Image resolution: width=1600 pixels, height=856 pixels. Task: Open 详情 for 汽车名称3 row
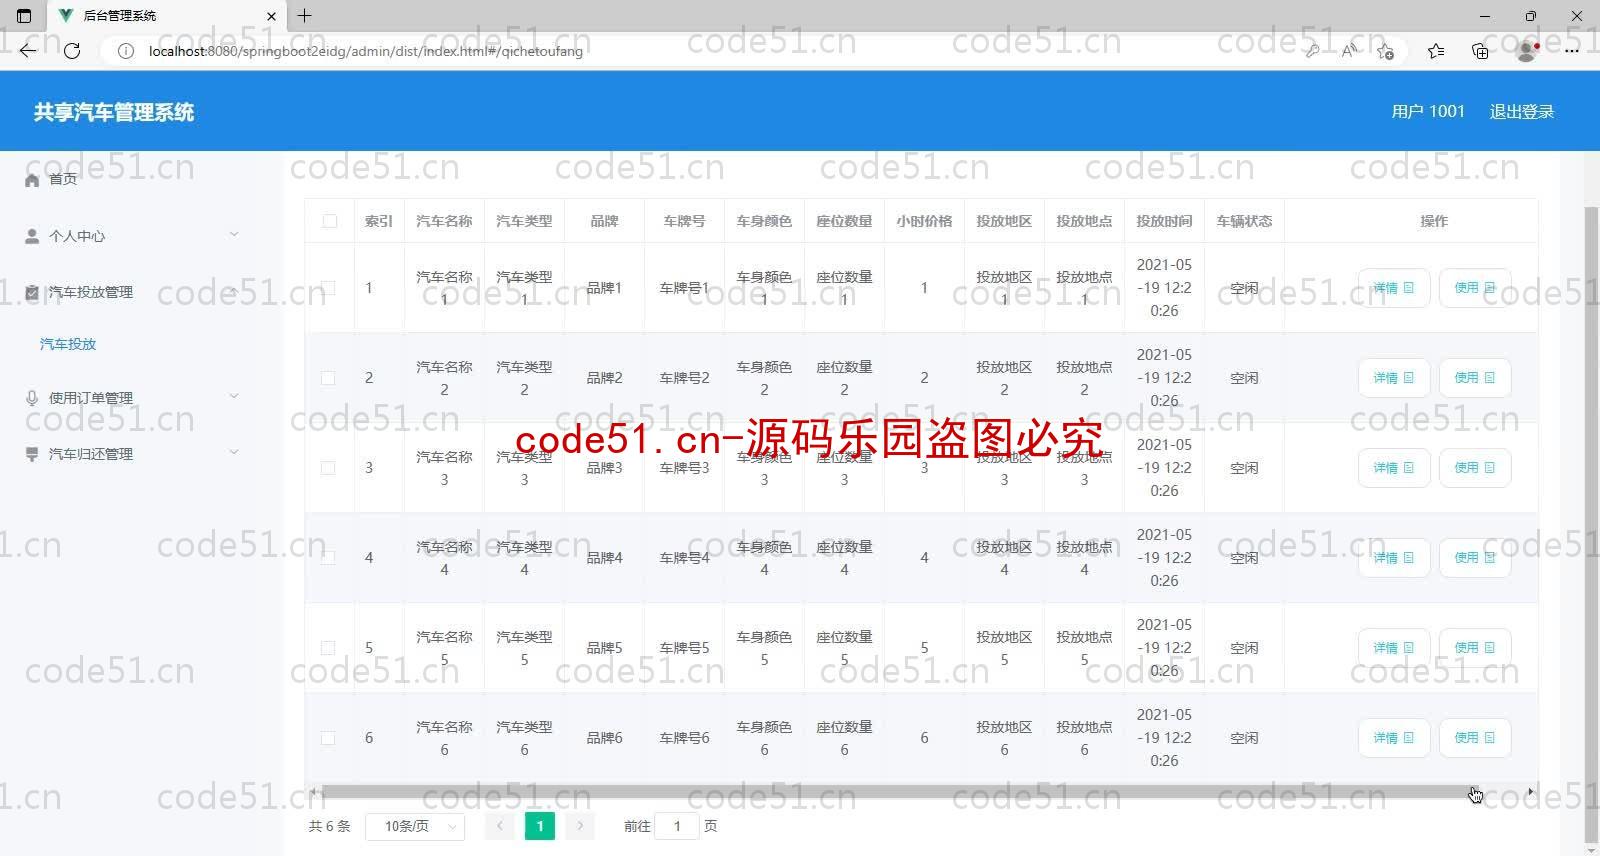[1394, 468]
